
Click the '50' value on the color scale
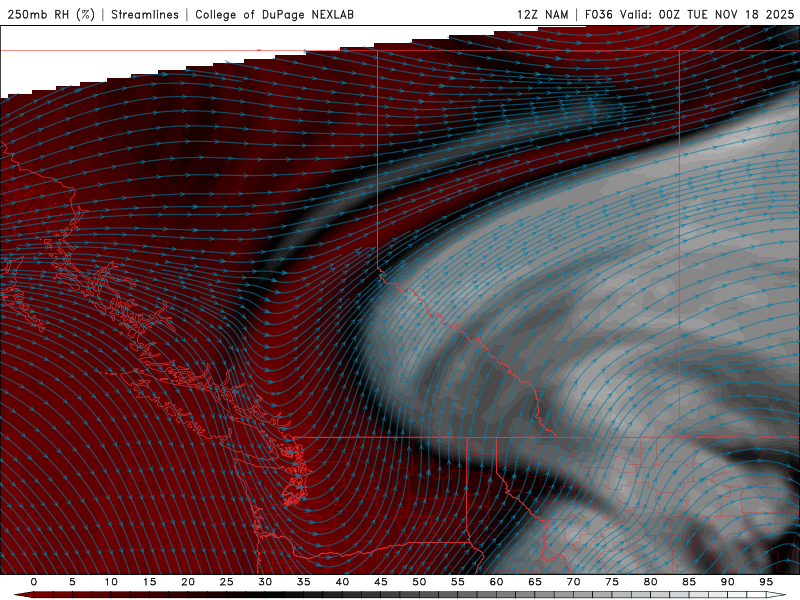click(x=419, y=582)
